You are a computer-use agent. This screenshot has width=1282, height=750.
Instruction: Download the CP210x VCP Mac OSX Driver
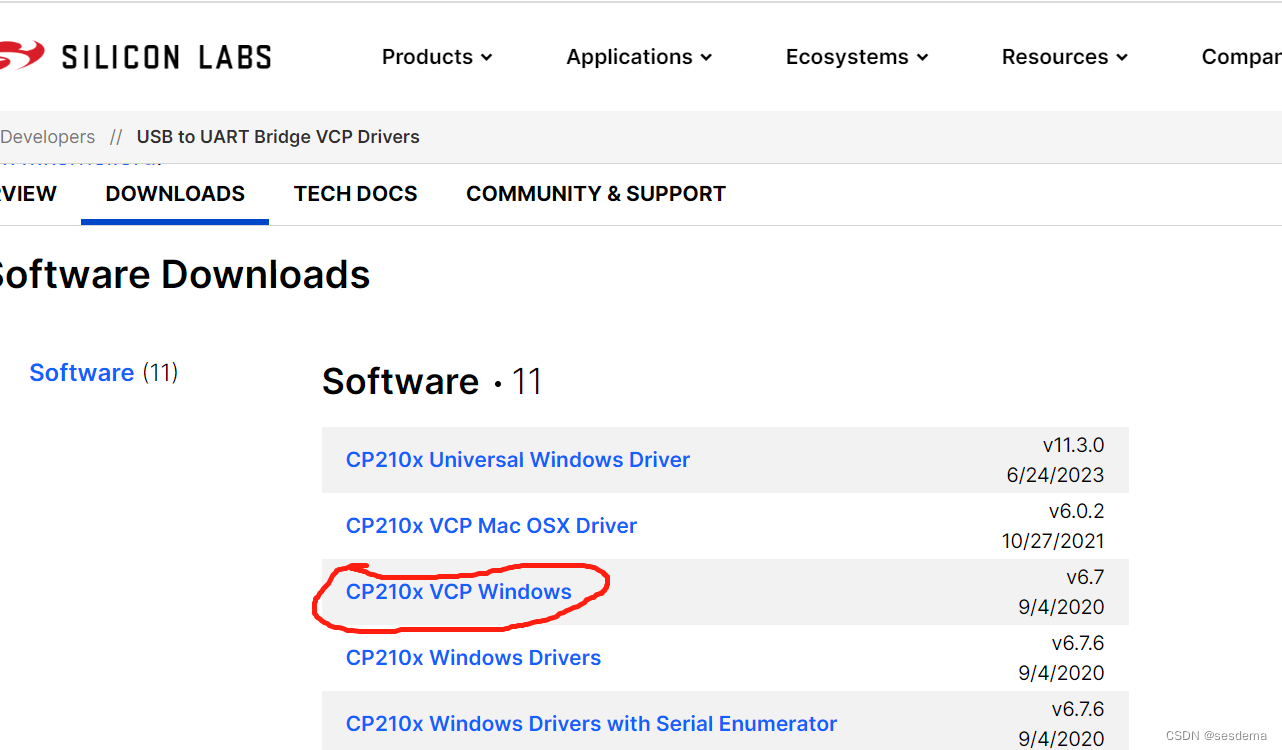492,525
